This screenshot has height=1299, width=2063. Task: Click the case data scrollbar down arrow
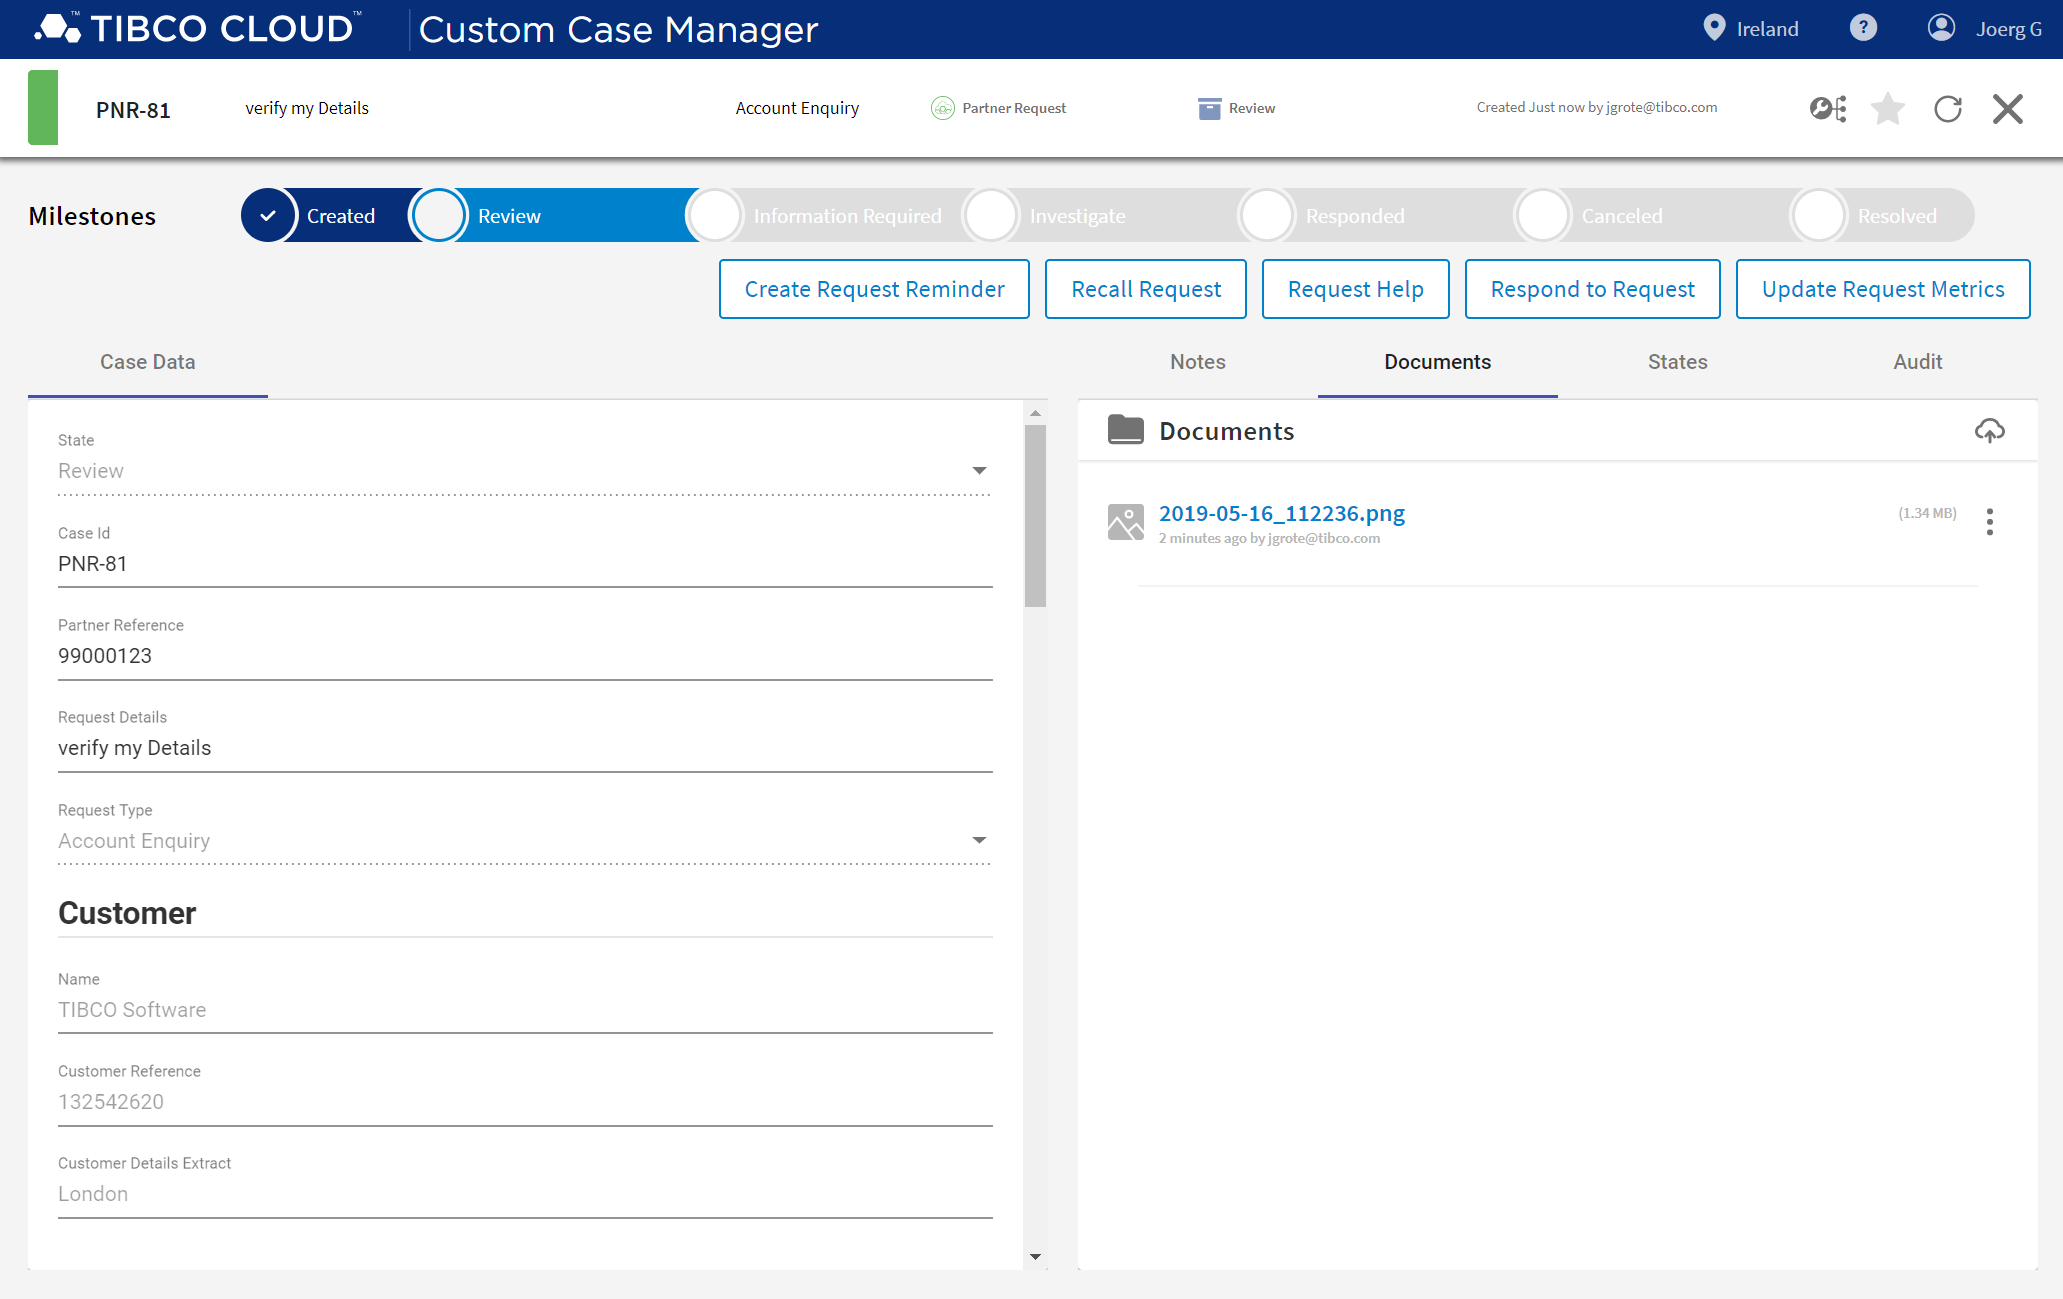(x=1035, y=1257)
